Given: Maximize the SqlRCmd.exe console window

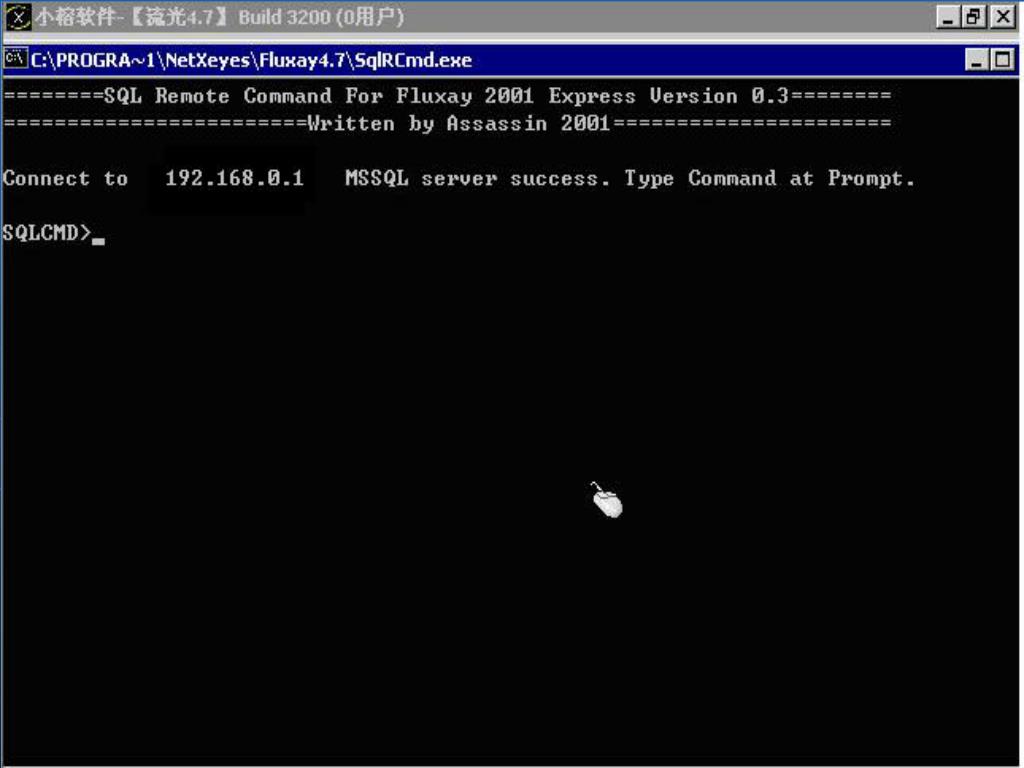Looking at the screenshot, I should (x=1002, y=60).
